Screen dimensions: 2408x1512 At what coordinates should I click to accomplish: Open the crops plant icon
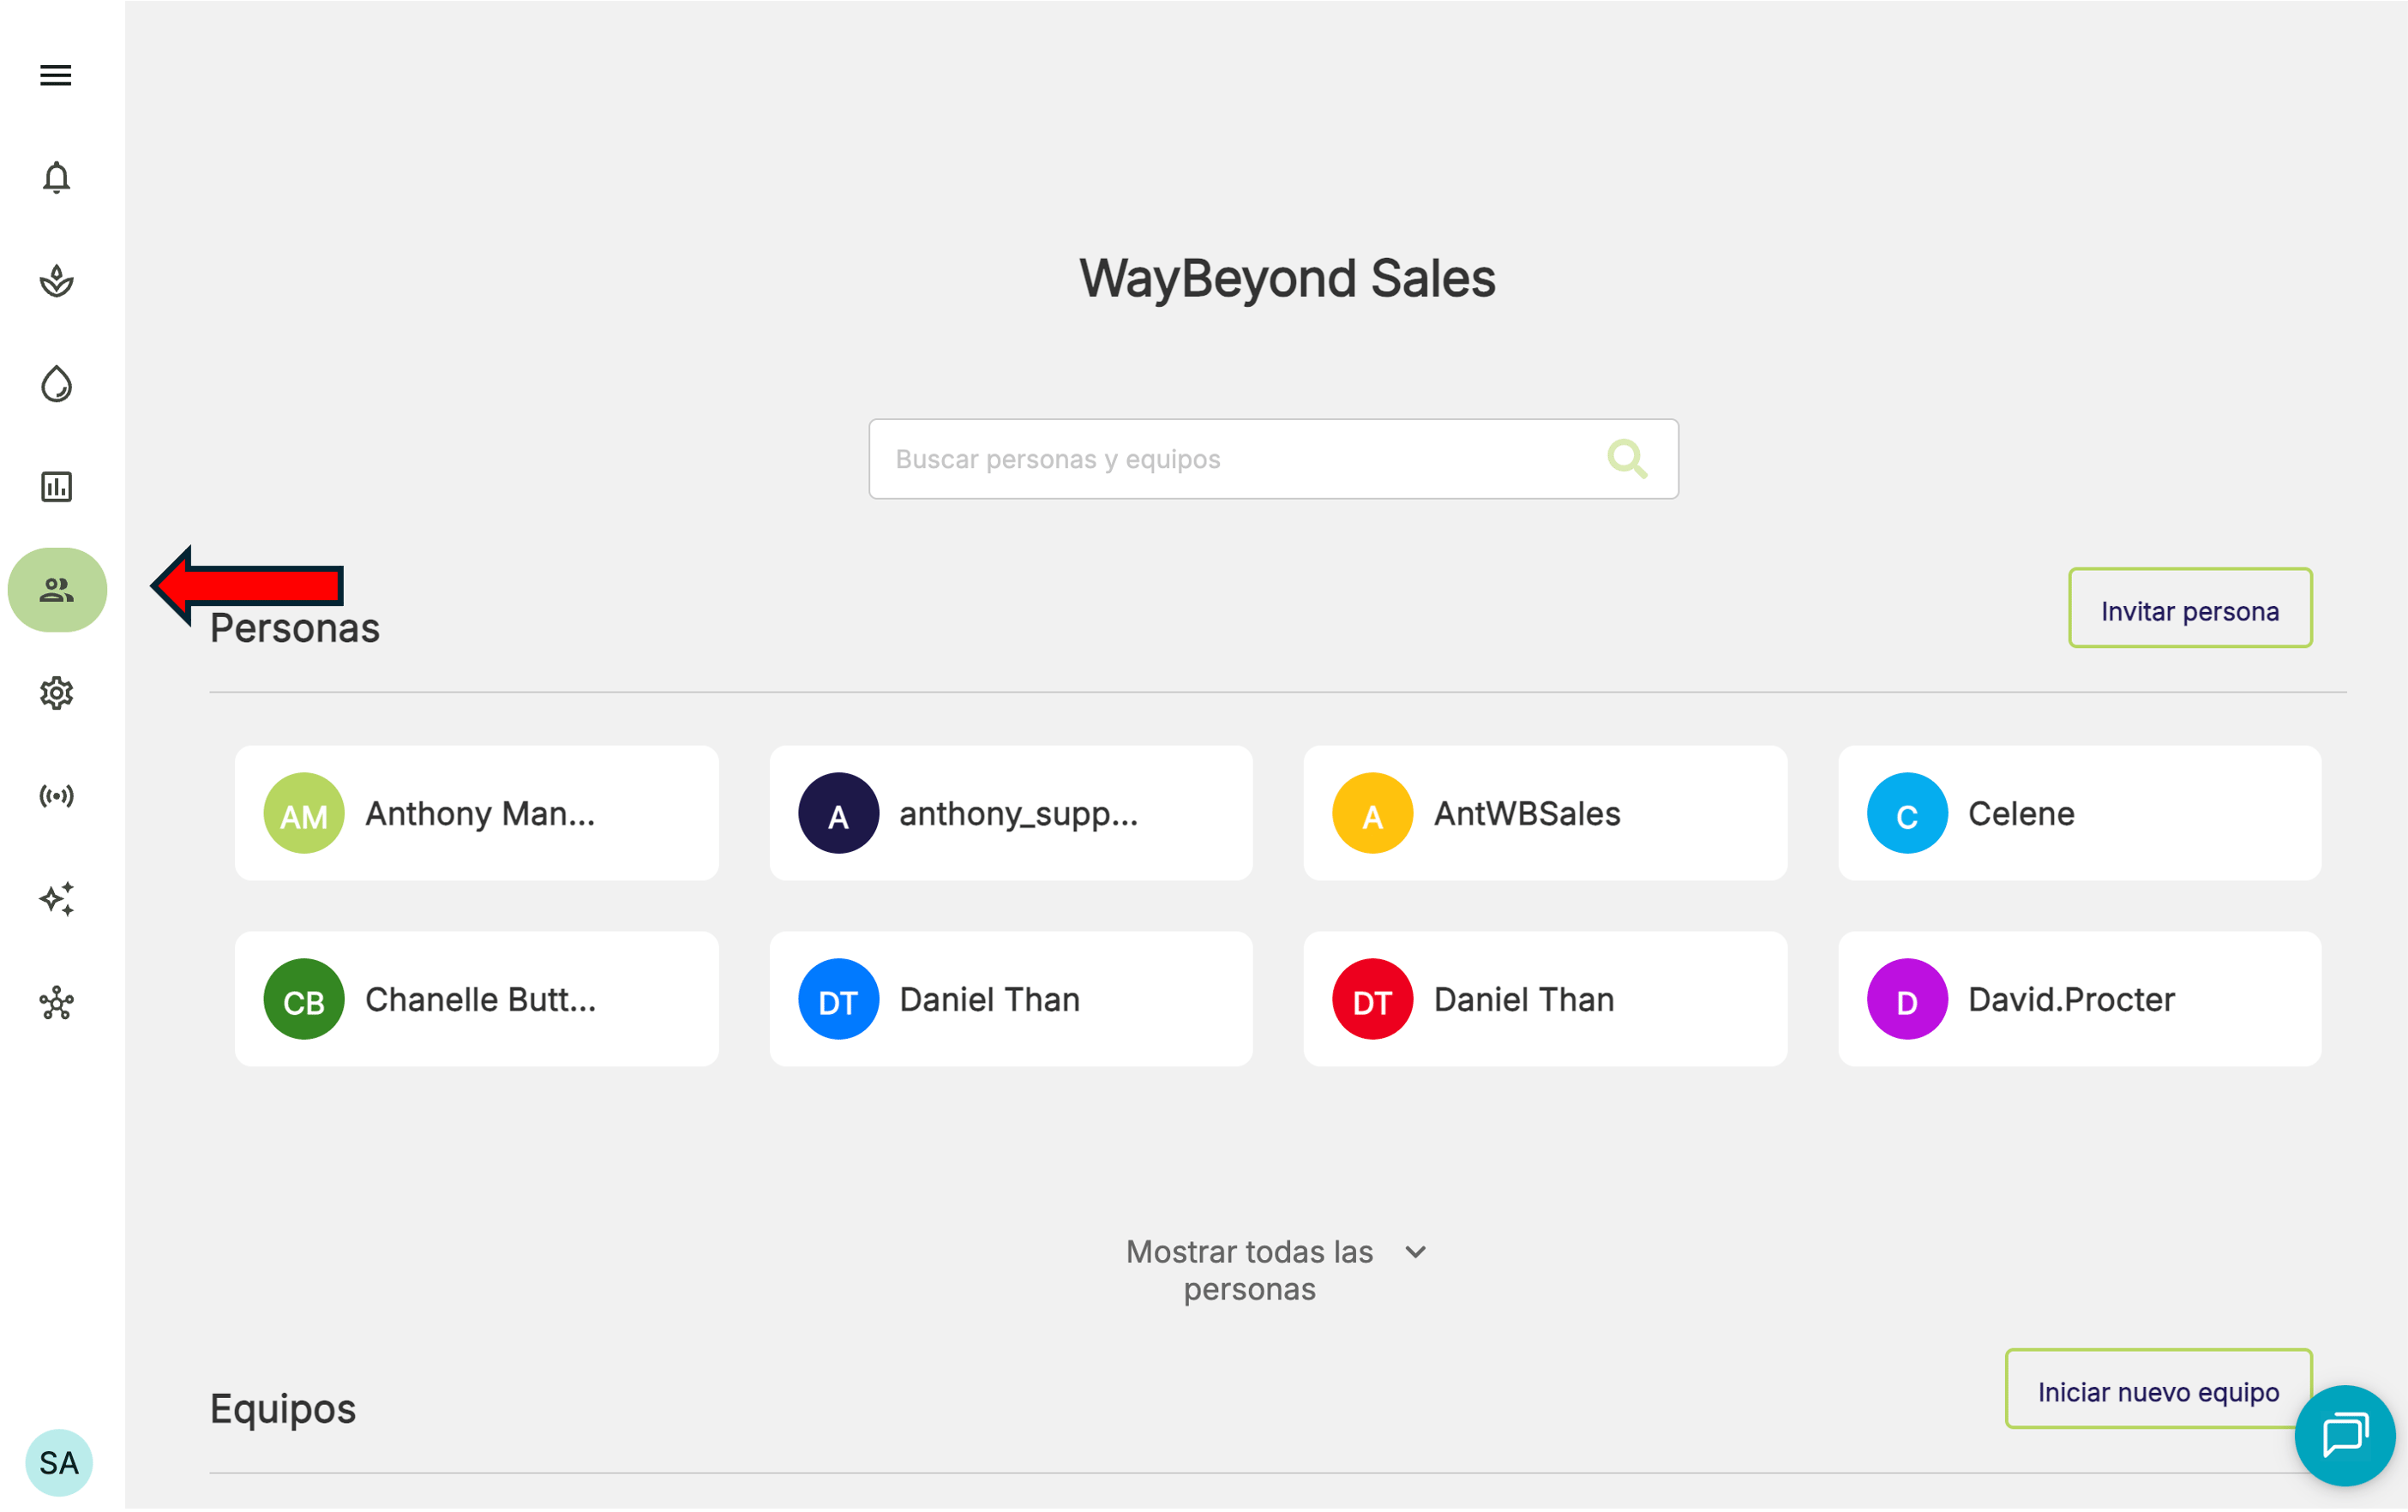coord(56,281)
